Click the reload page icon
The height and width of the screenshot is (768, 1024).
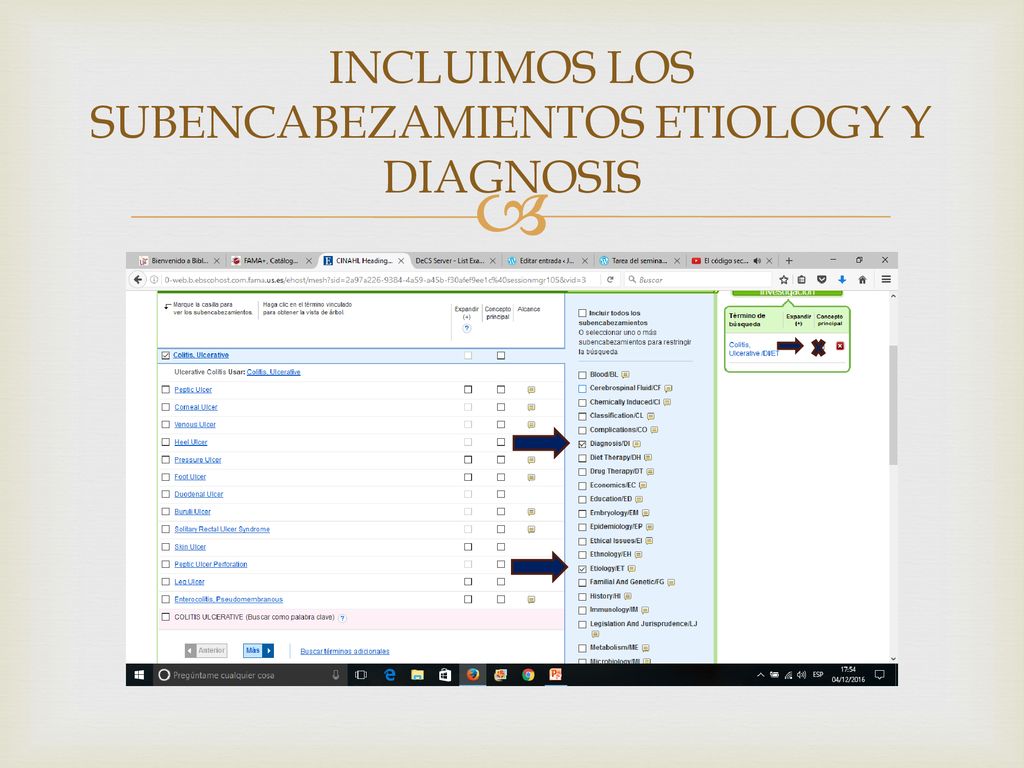(x=610, y=280)
